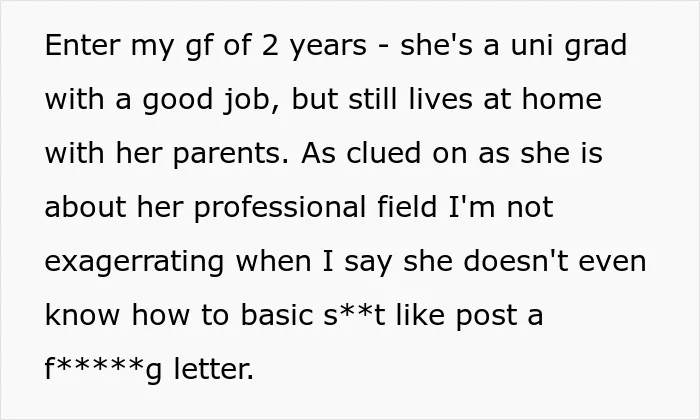Click the dash after 'years'
The height and width of the screenshot is (420, 700).
(383, 47)
